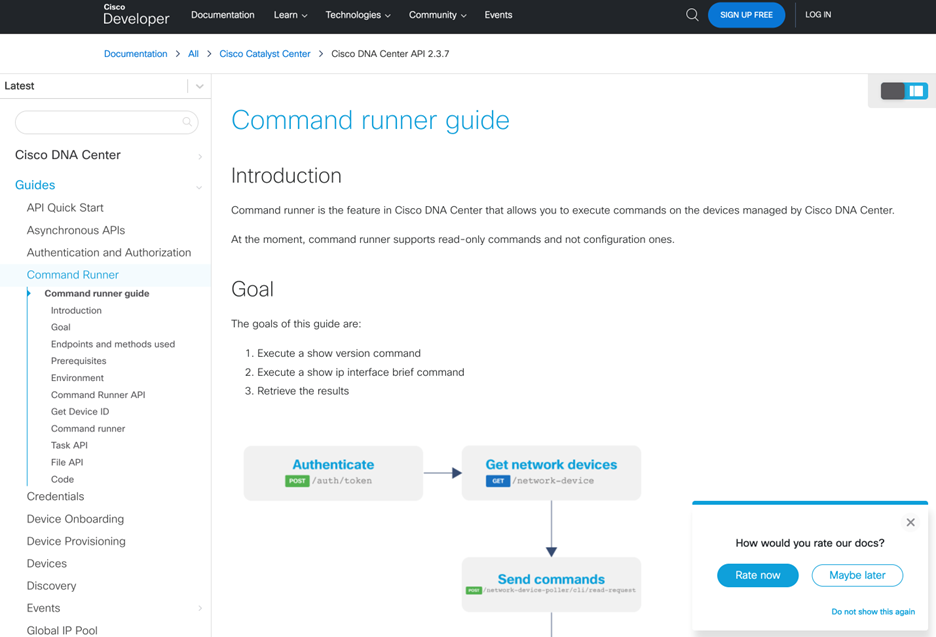
Task: Go to Cisco Catalyst Center breadcrumb
Action: pyautogui.click(x=265, y=54)
